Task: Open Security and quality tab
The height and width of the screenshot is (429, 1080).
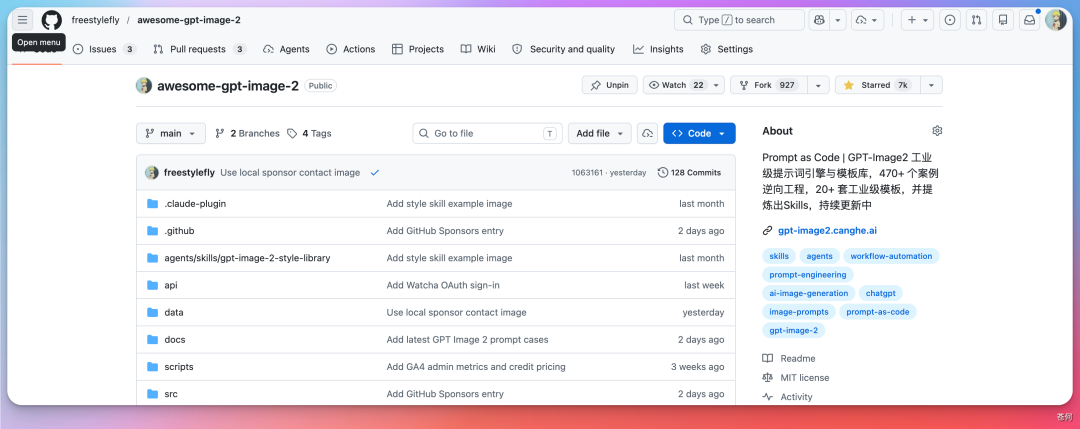Action: [x=564, y=49]
